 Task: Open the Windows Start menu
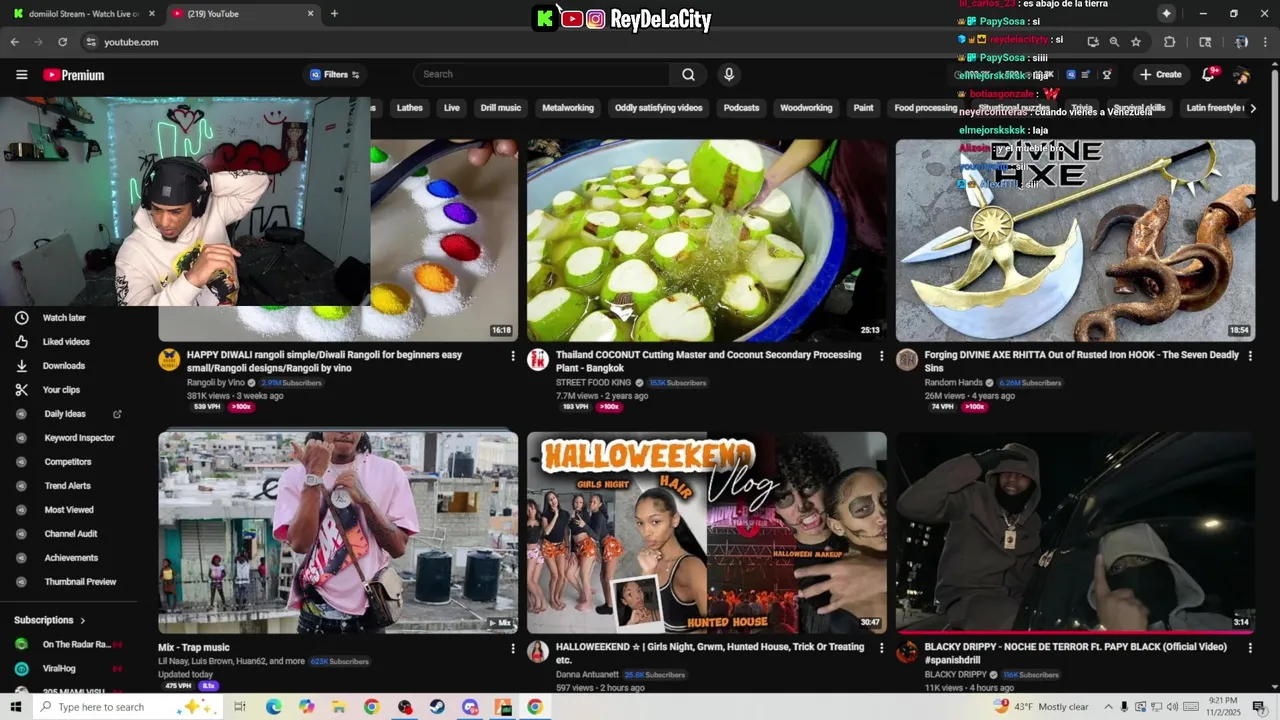[x=16, y=707]
